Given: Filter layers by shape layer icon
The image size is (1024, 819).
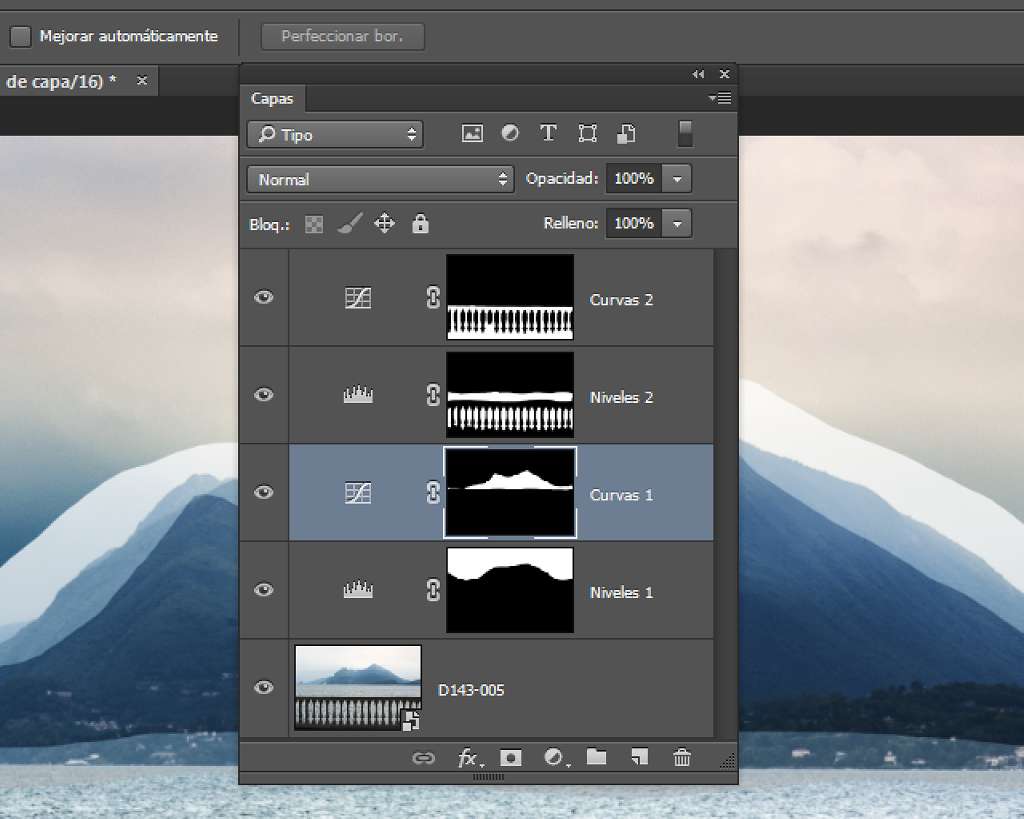Looking at the screenshot, I should (x=587, y=134).
